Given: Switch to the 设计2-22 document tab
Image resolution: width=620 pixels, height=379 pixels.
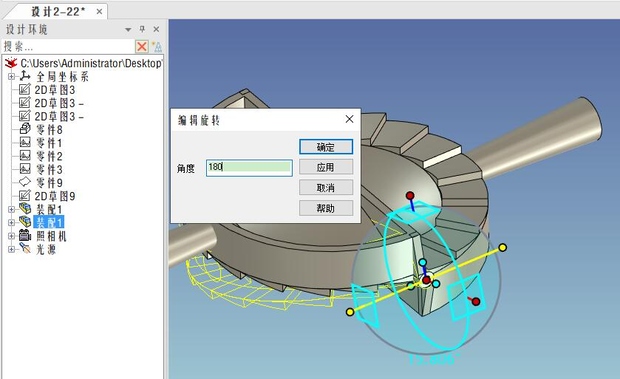Looking at the screenshot, I should coord(58,11).
